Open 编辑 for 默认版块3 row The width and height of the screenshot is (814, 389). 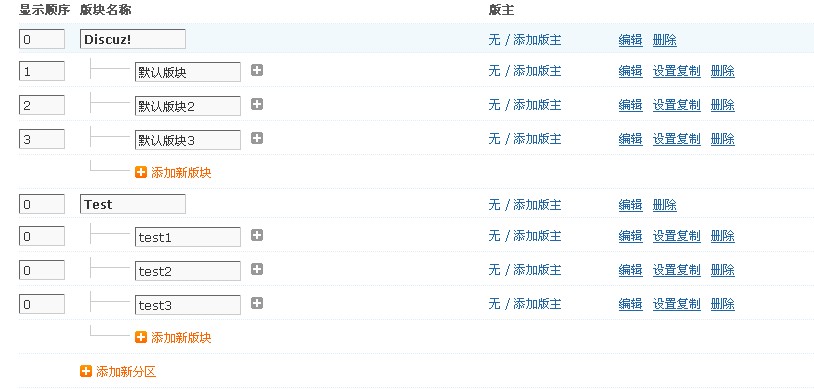tap(631, 139)
